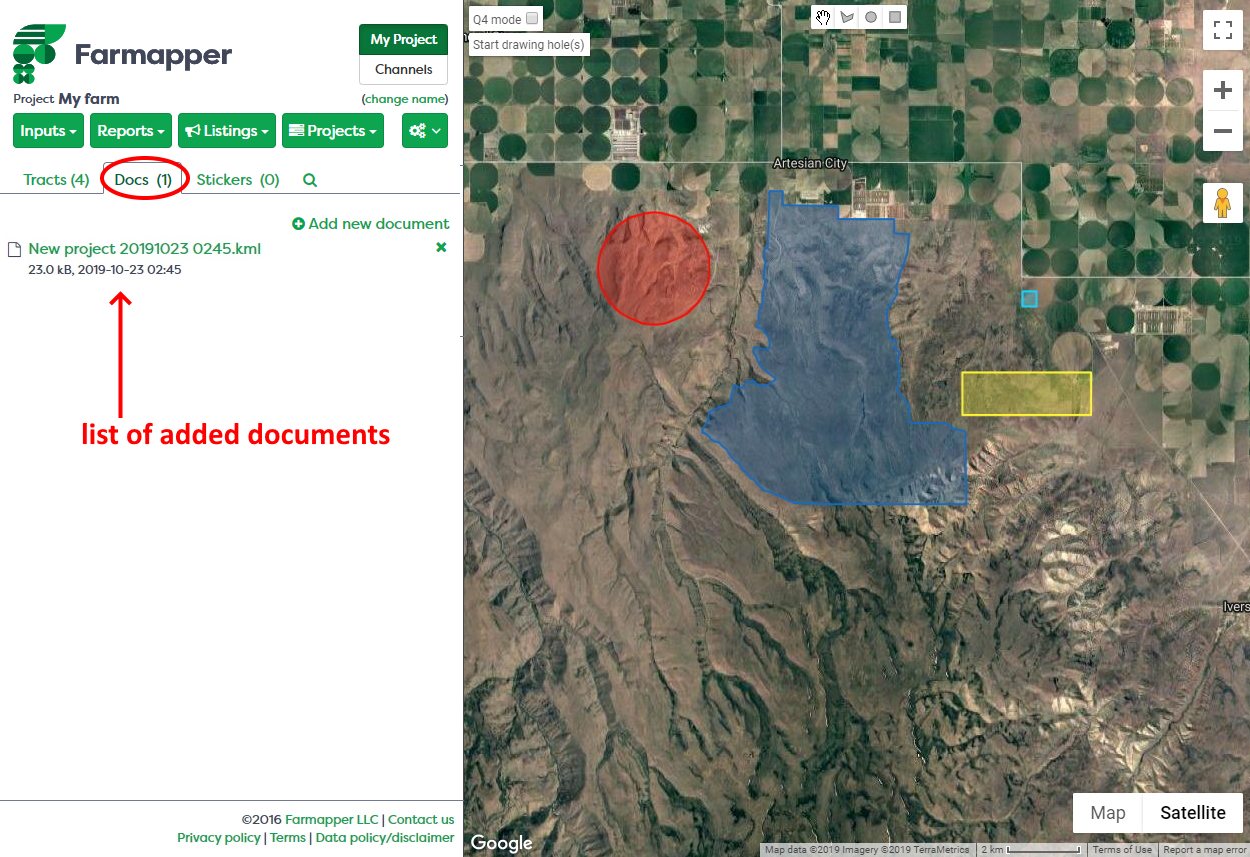Select the hand pan tool
1250x857 pixels.
[x=823, y=17]
